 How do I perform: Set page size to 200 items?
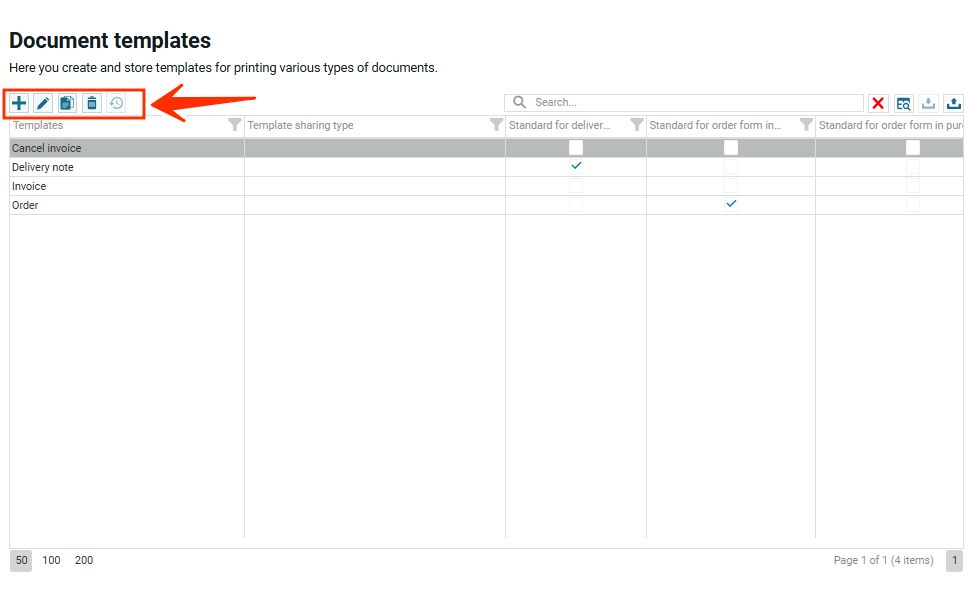(x=84, y=561)
